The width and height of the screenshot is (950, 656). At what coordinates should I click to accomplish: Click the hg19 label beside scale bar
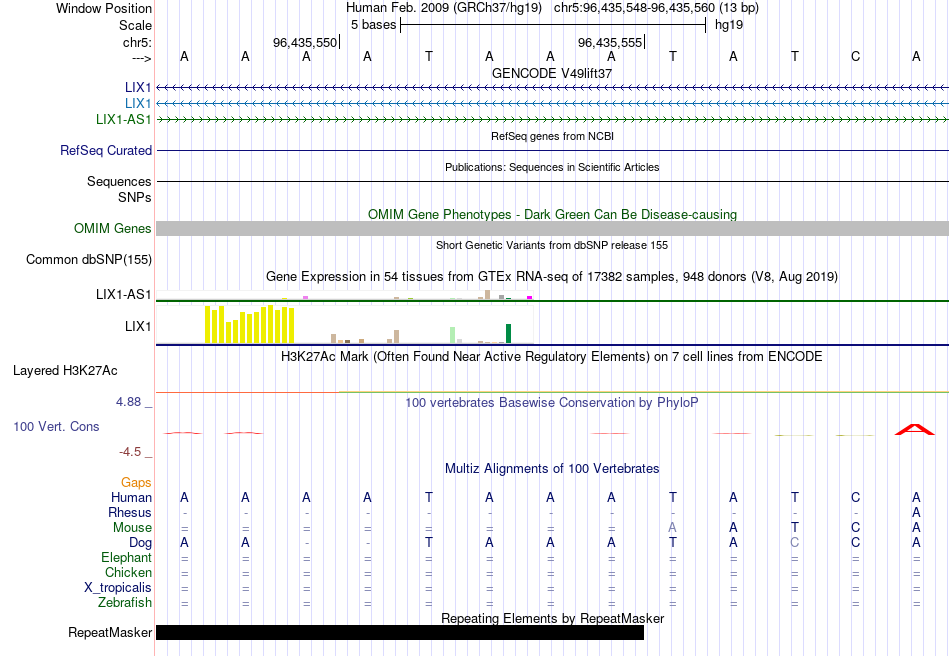point(729,25)
